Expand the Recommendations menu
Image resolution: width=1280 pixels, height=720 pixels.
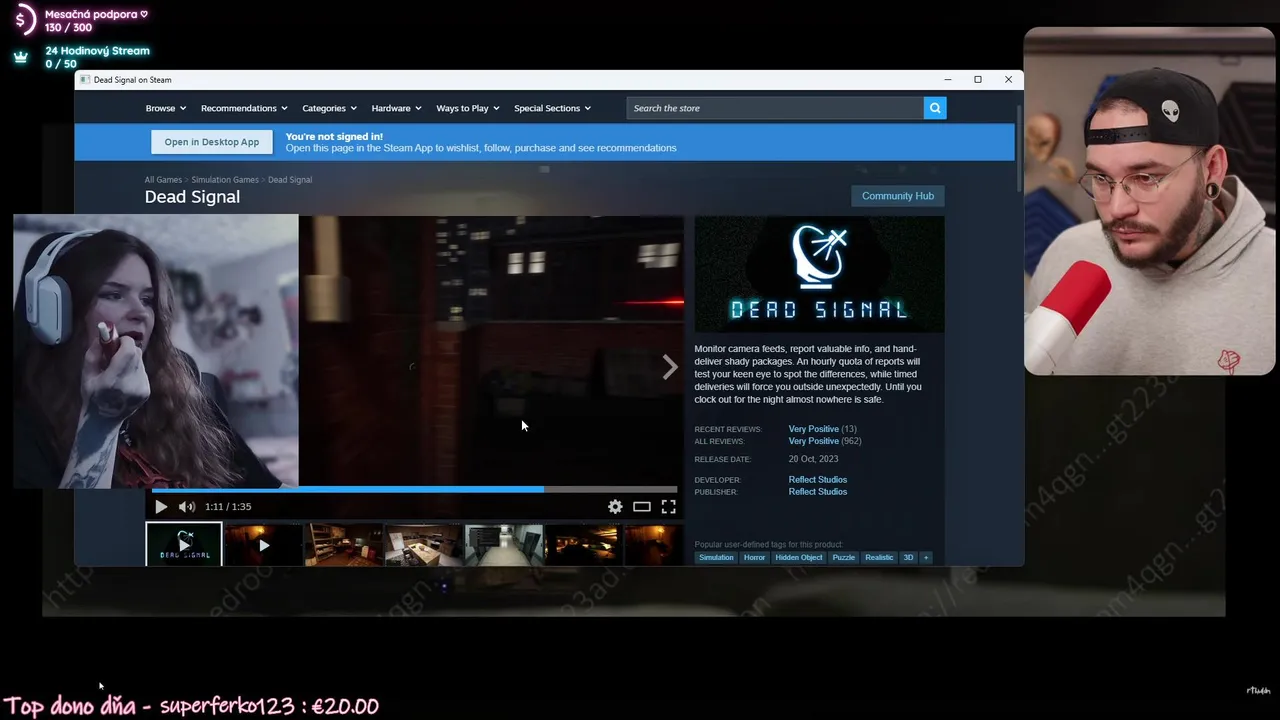point(244,108)
